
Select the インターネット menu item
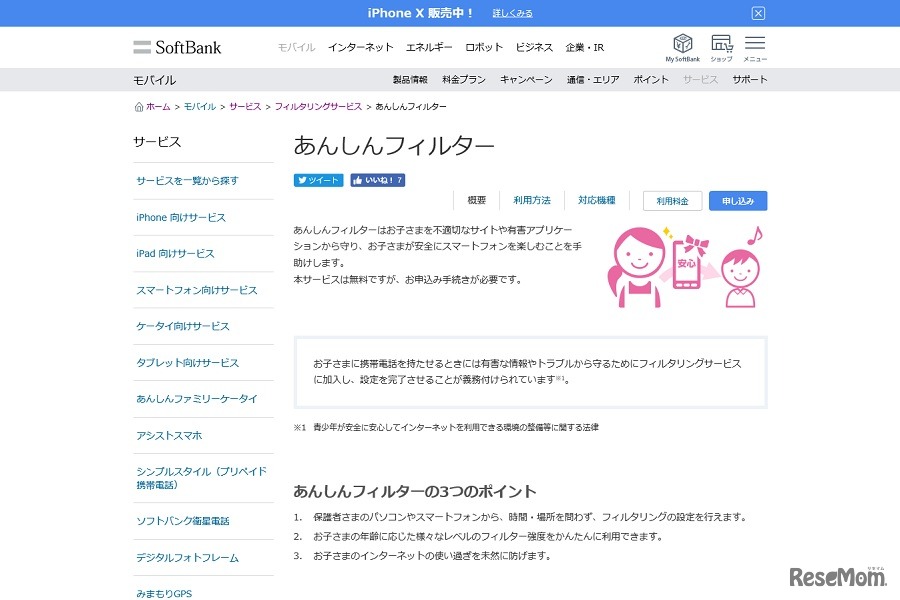point(360,48)
